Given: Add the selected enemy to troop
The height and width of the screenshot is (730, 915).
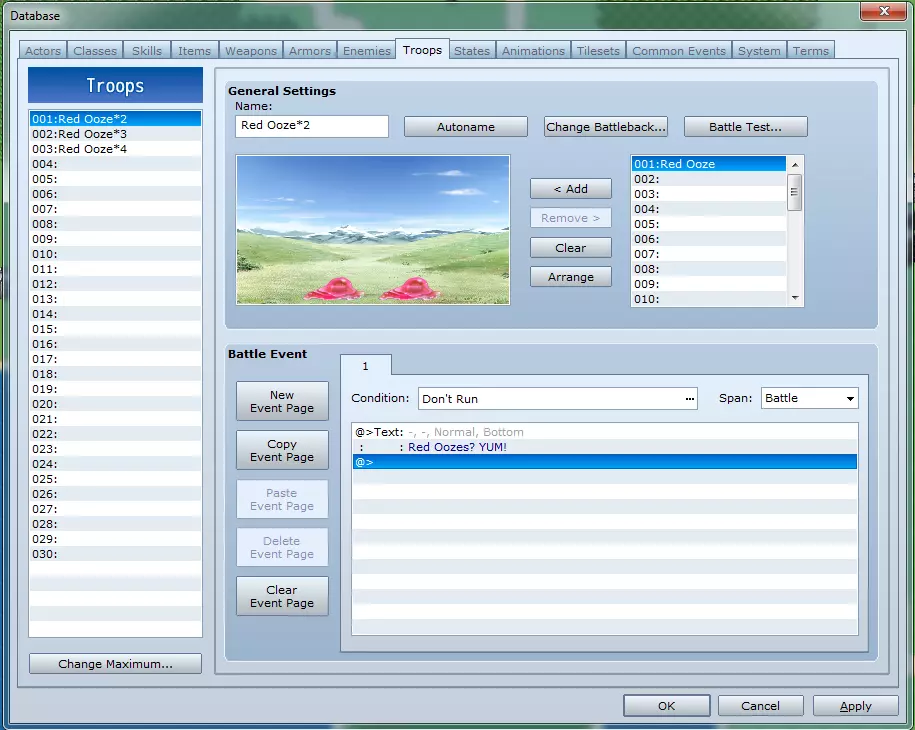Looking at the screenshot, I should click(570, 189).
